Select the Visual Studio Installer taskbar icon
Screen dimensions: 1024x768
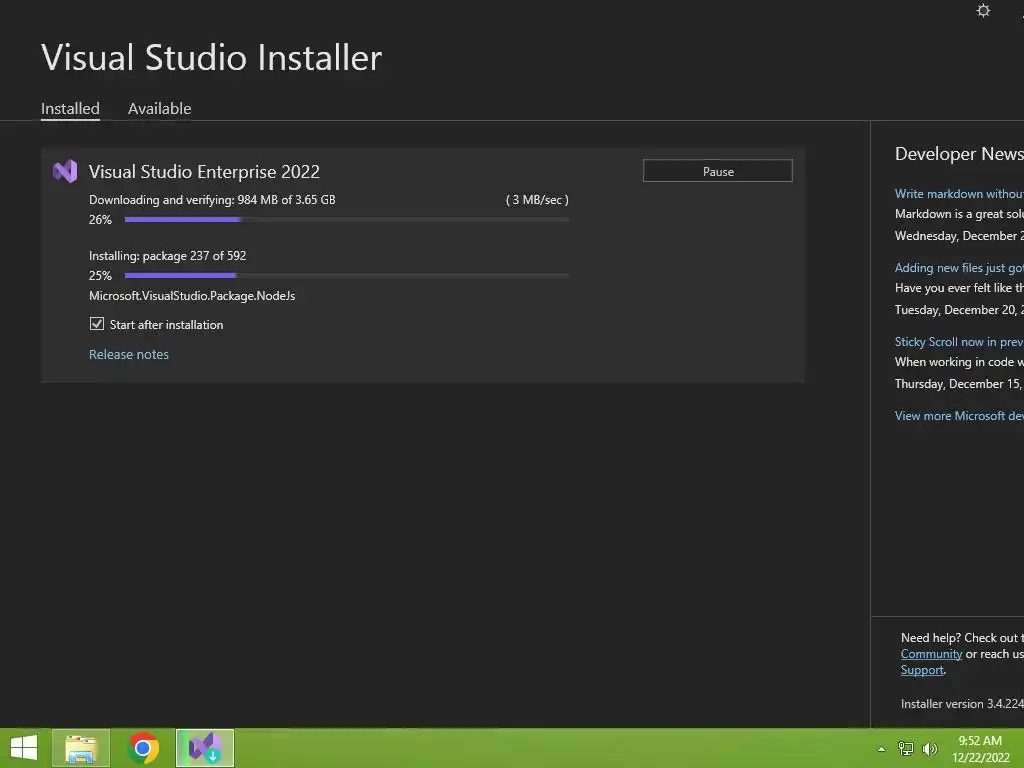pyautogui.click(x=205, y=748)
